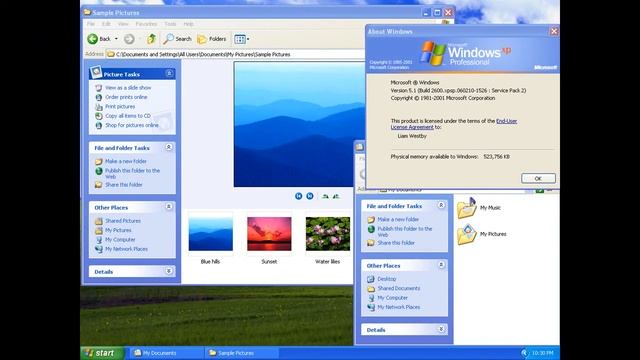Click Copy all items to CD

click(128, 116)
